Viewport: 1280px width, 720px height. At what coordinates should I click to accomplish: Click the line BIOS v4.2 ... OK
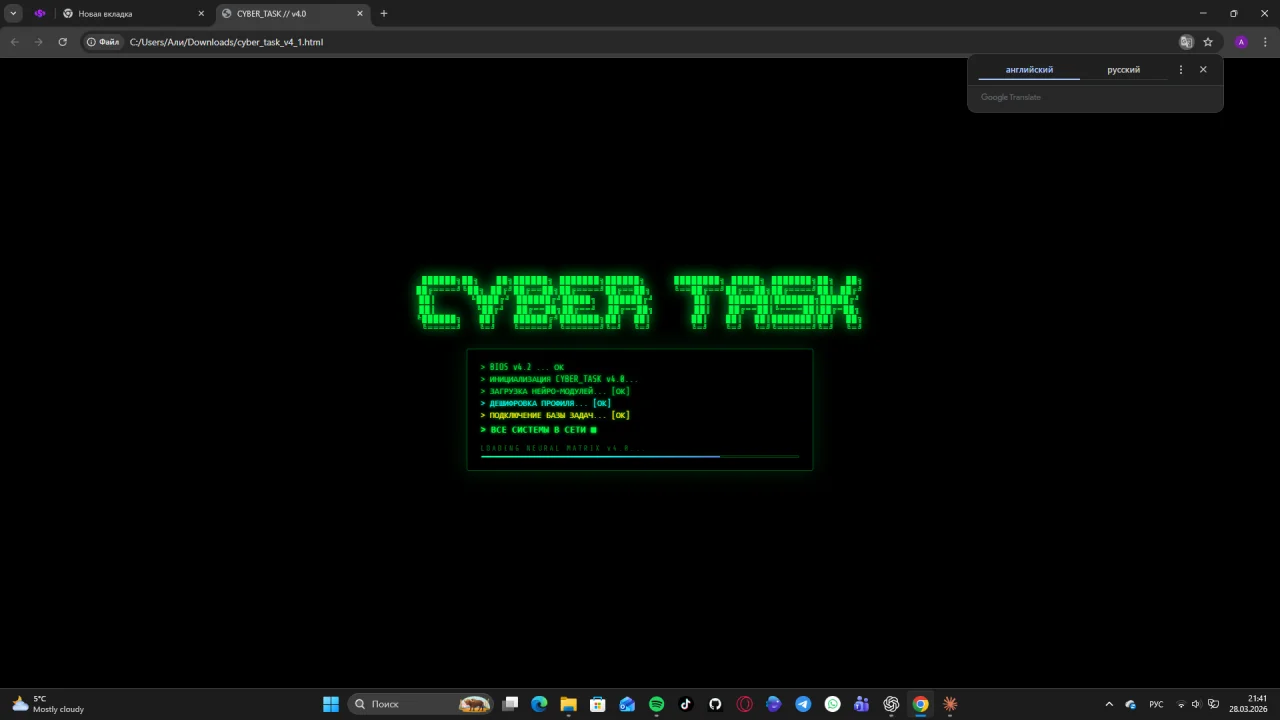[522, 367]
